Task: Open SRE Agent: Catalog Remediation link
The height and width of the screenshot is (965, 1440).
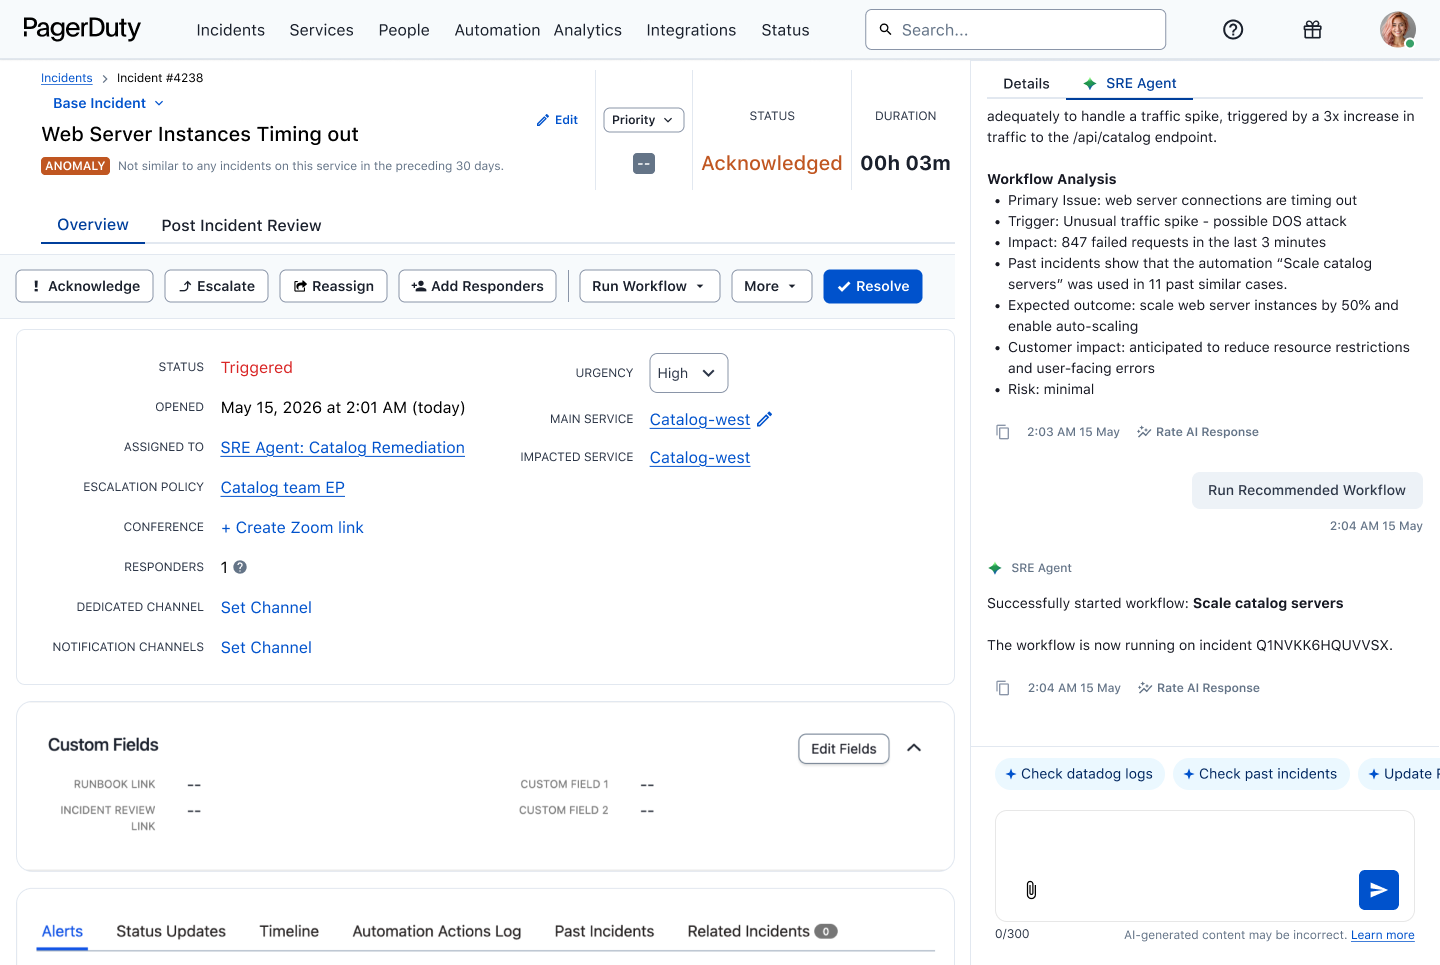Action: click(x=343, y=448)
